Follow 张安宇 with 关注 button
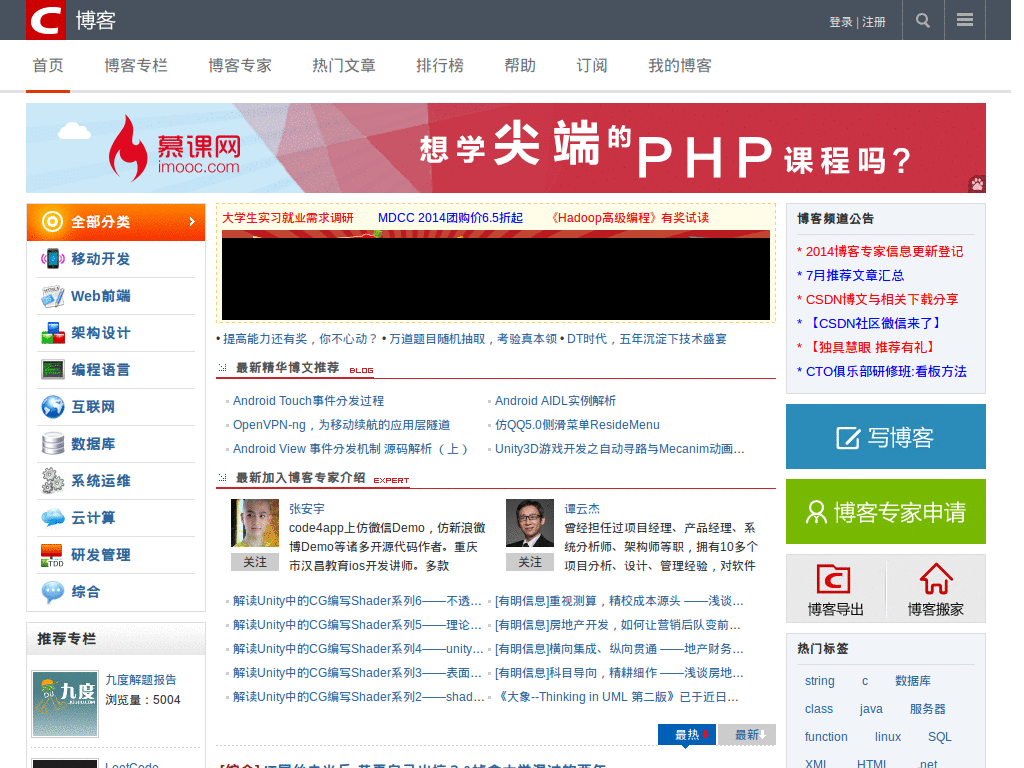Image resolution: width=1024 pixels, height=768 pixels. 255,562
